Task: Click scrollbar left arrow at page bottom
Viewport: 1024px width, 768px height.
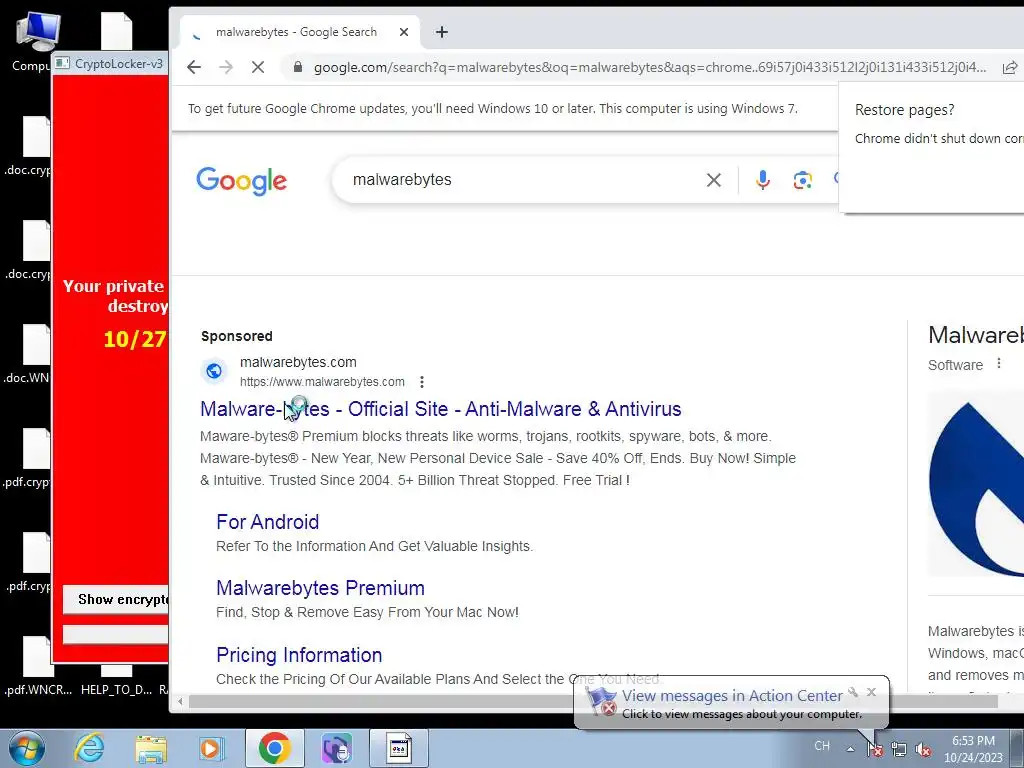Action: (x=180, y=702)
